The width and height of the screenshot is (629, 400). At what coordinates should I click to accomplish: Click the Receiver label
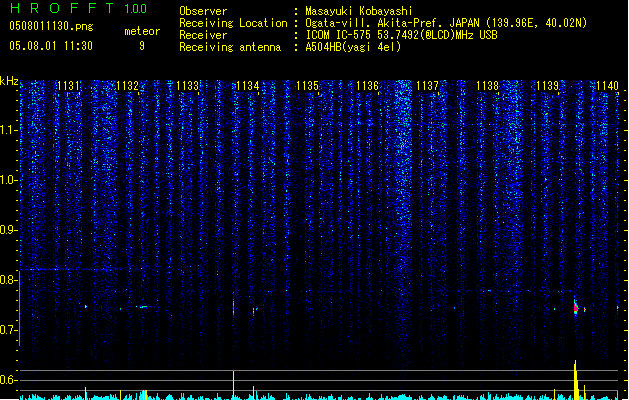click(x=203, y=35)
